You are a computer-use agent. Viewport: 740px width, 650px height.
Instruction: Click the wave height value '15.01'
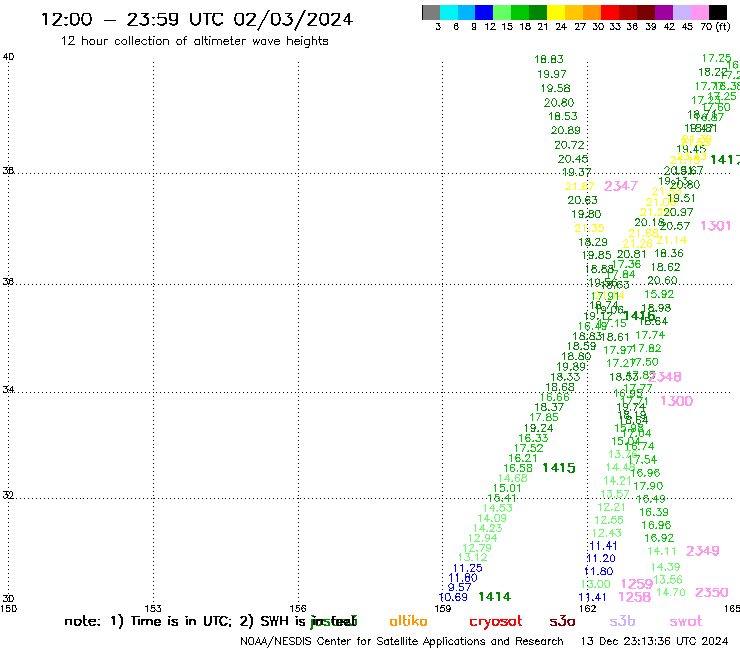(x=507, y=488)
